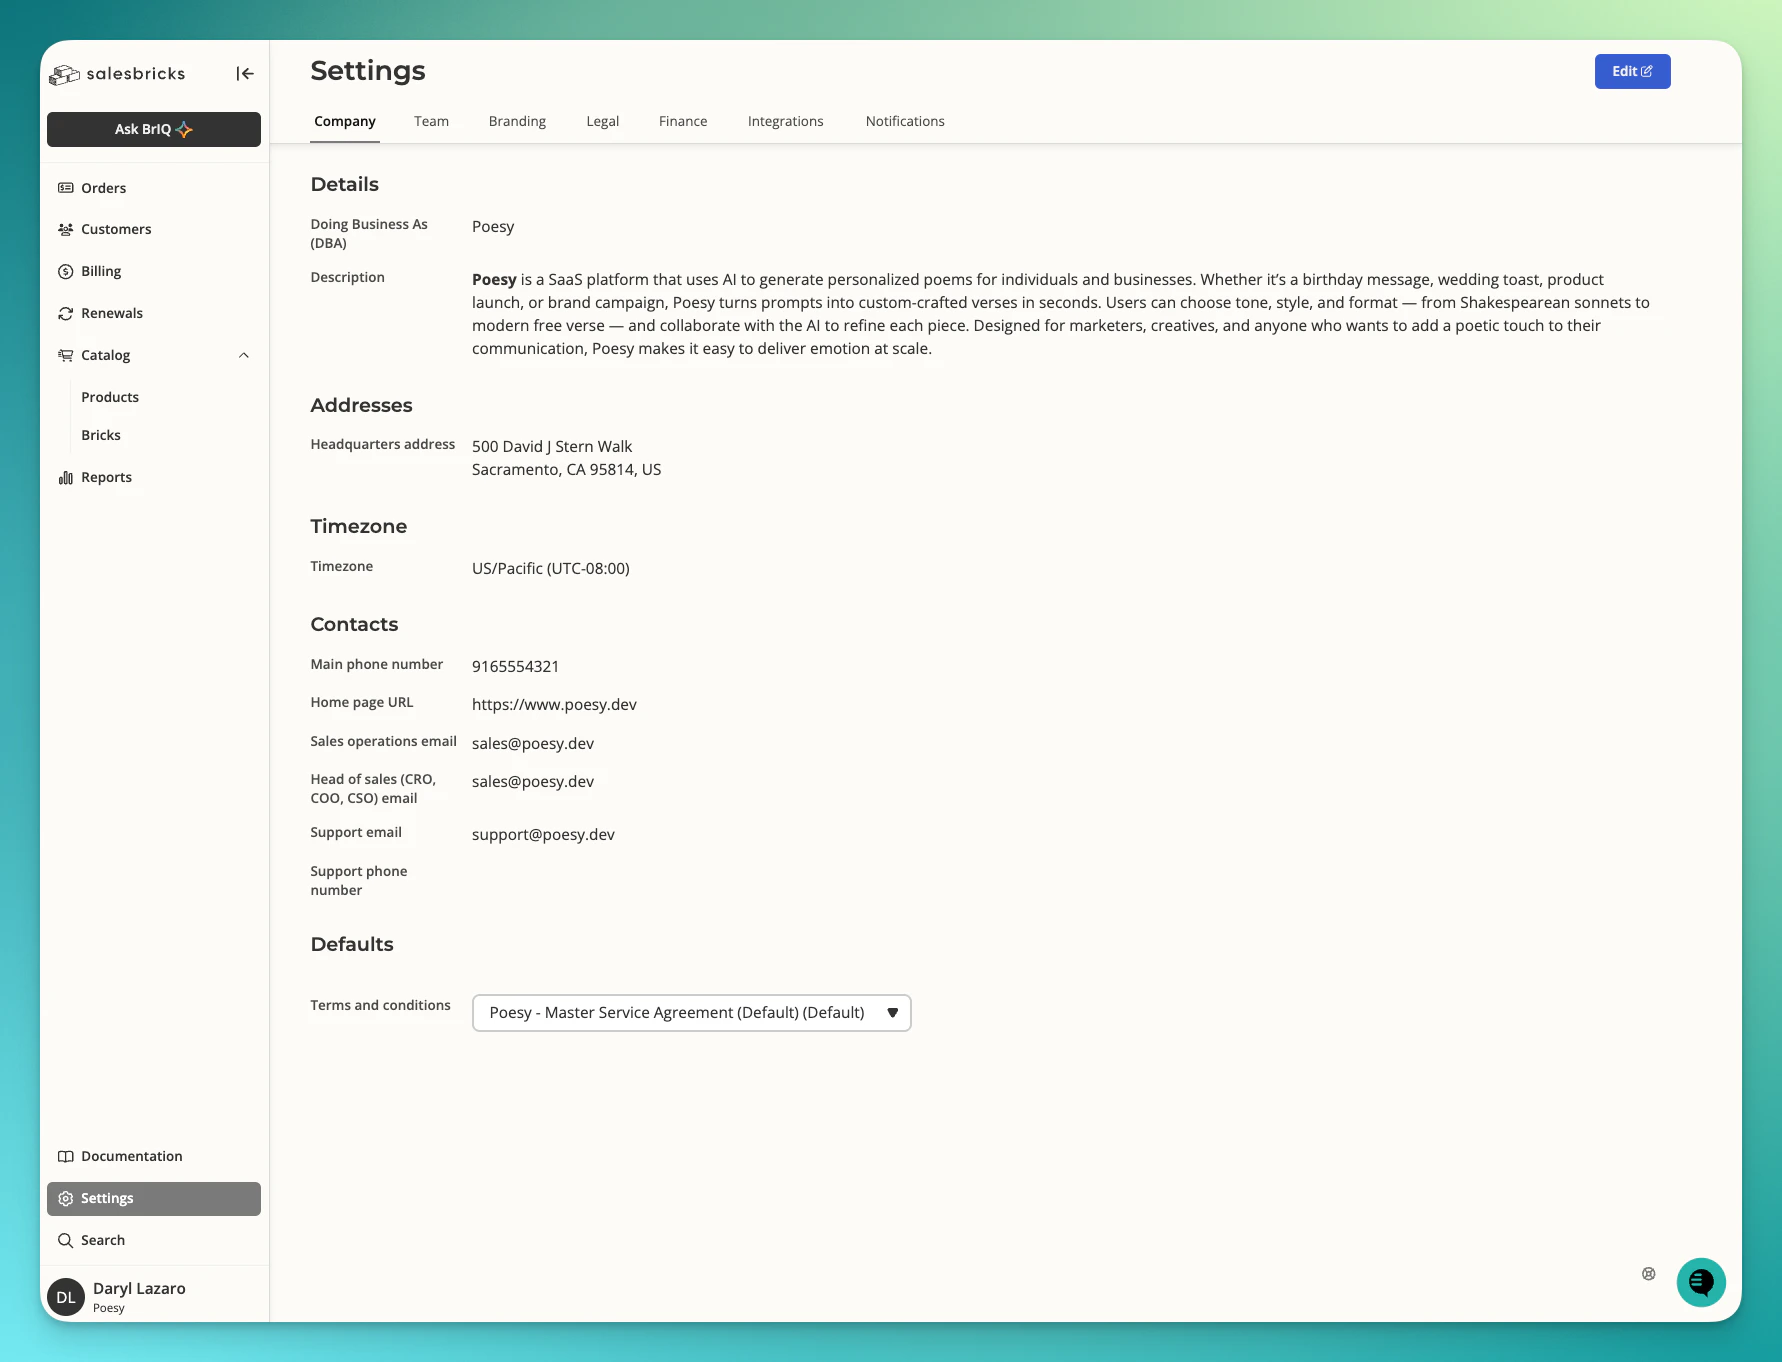The height and width of the screenshot is (1362, 1782).
Task: Open the Legal tab
Action: 603,121
